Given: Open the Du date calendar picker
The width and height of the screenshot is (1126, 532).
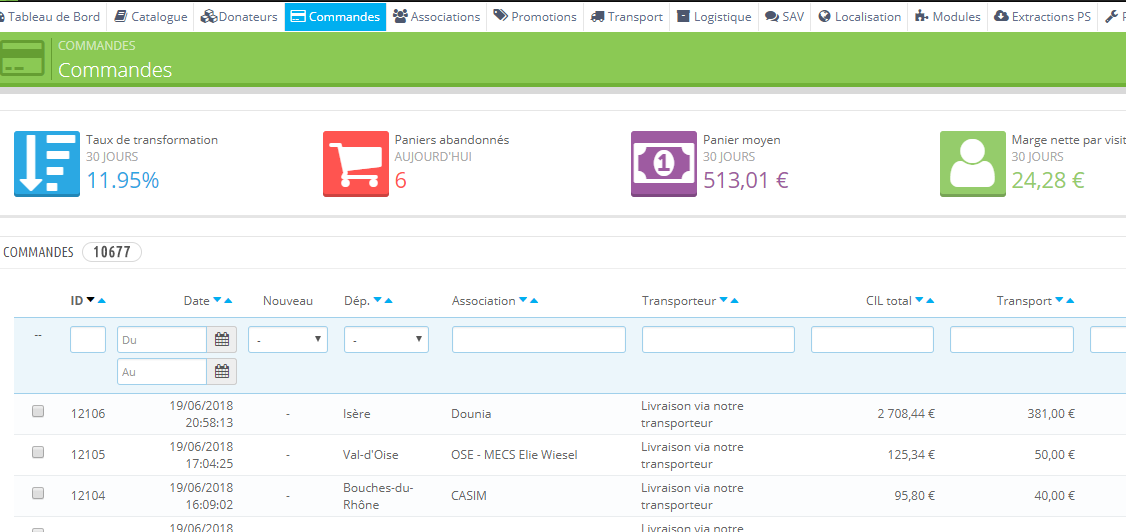Looking at the screenshot, I should (x=222, y=340).
